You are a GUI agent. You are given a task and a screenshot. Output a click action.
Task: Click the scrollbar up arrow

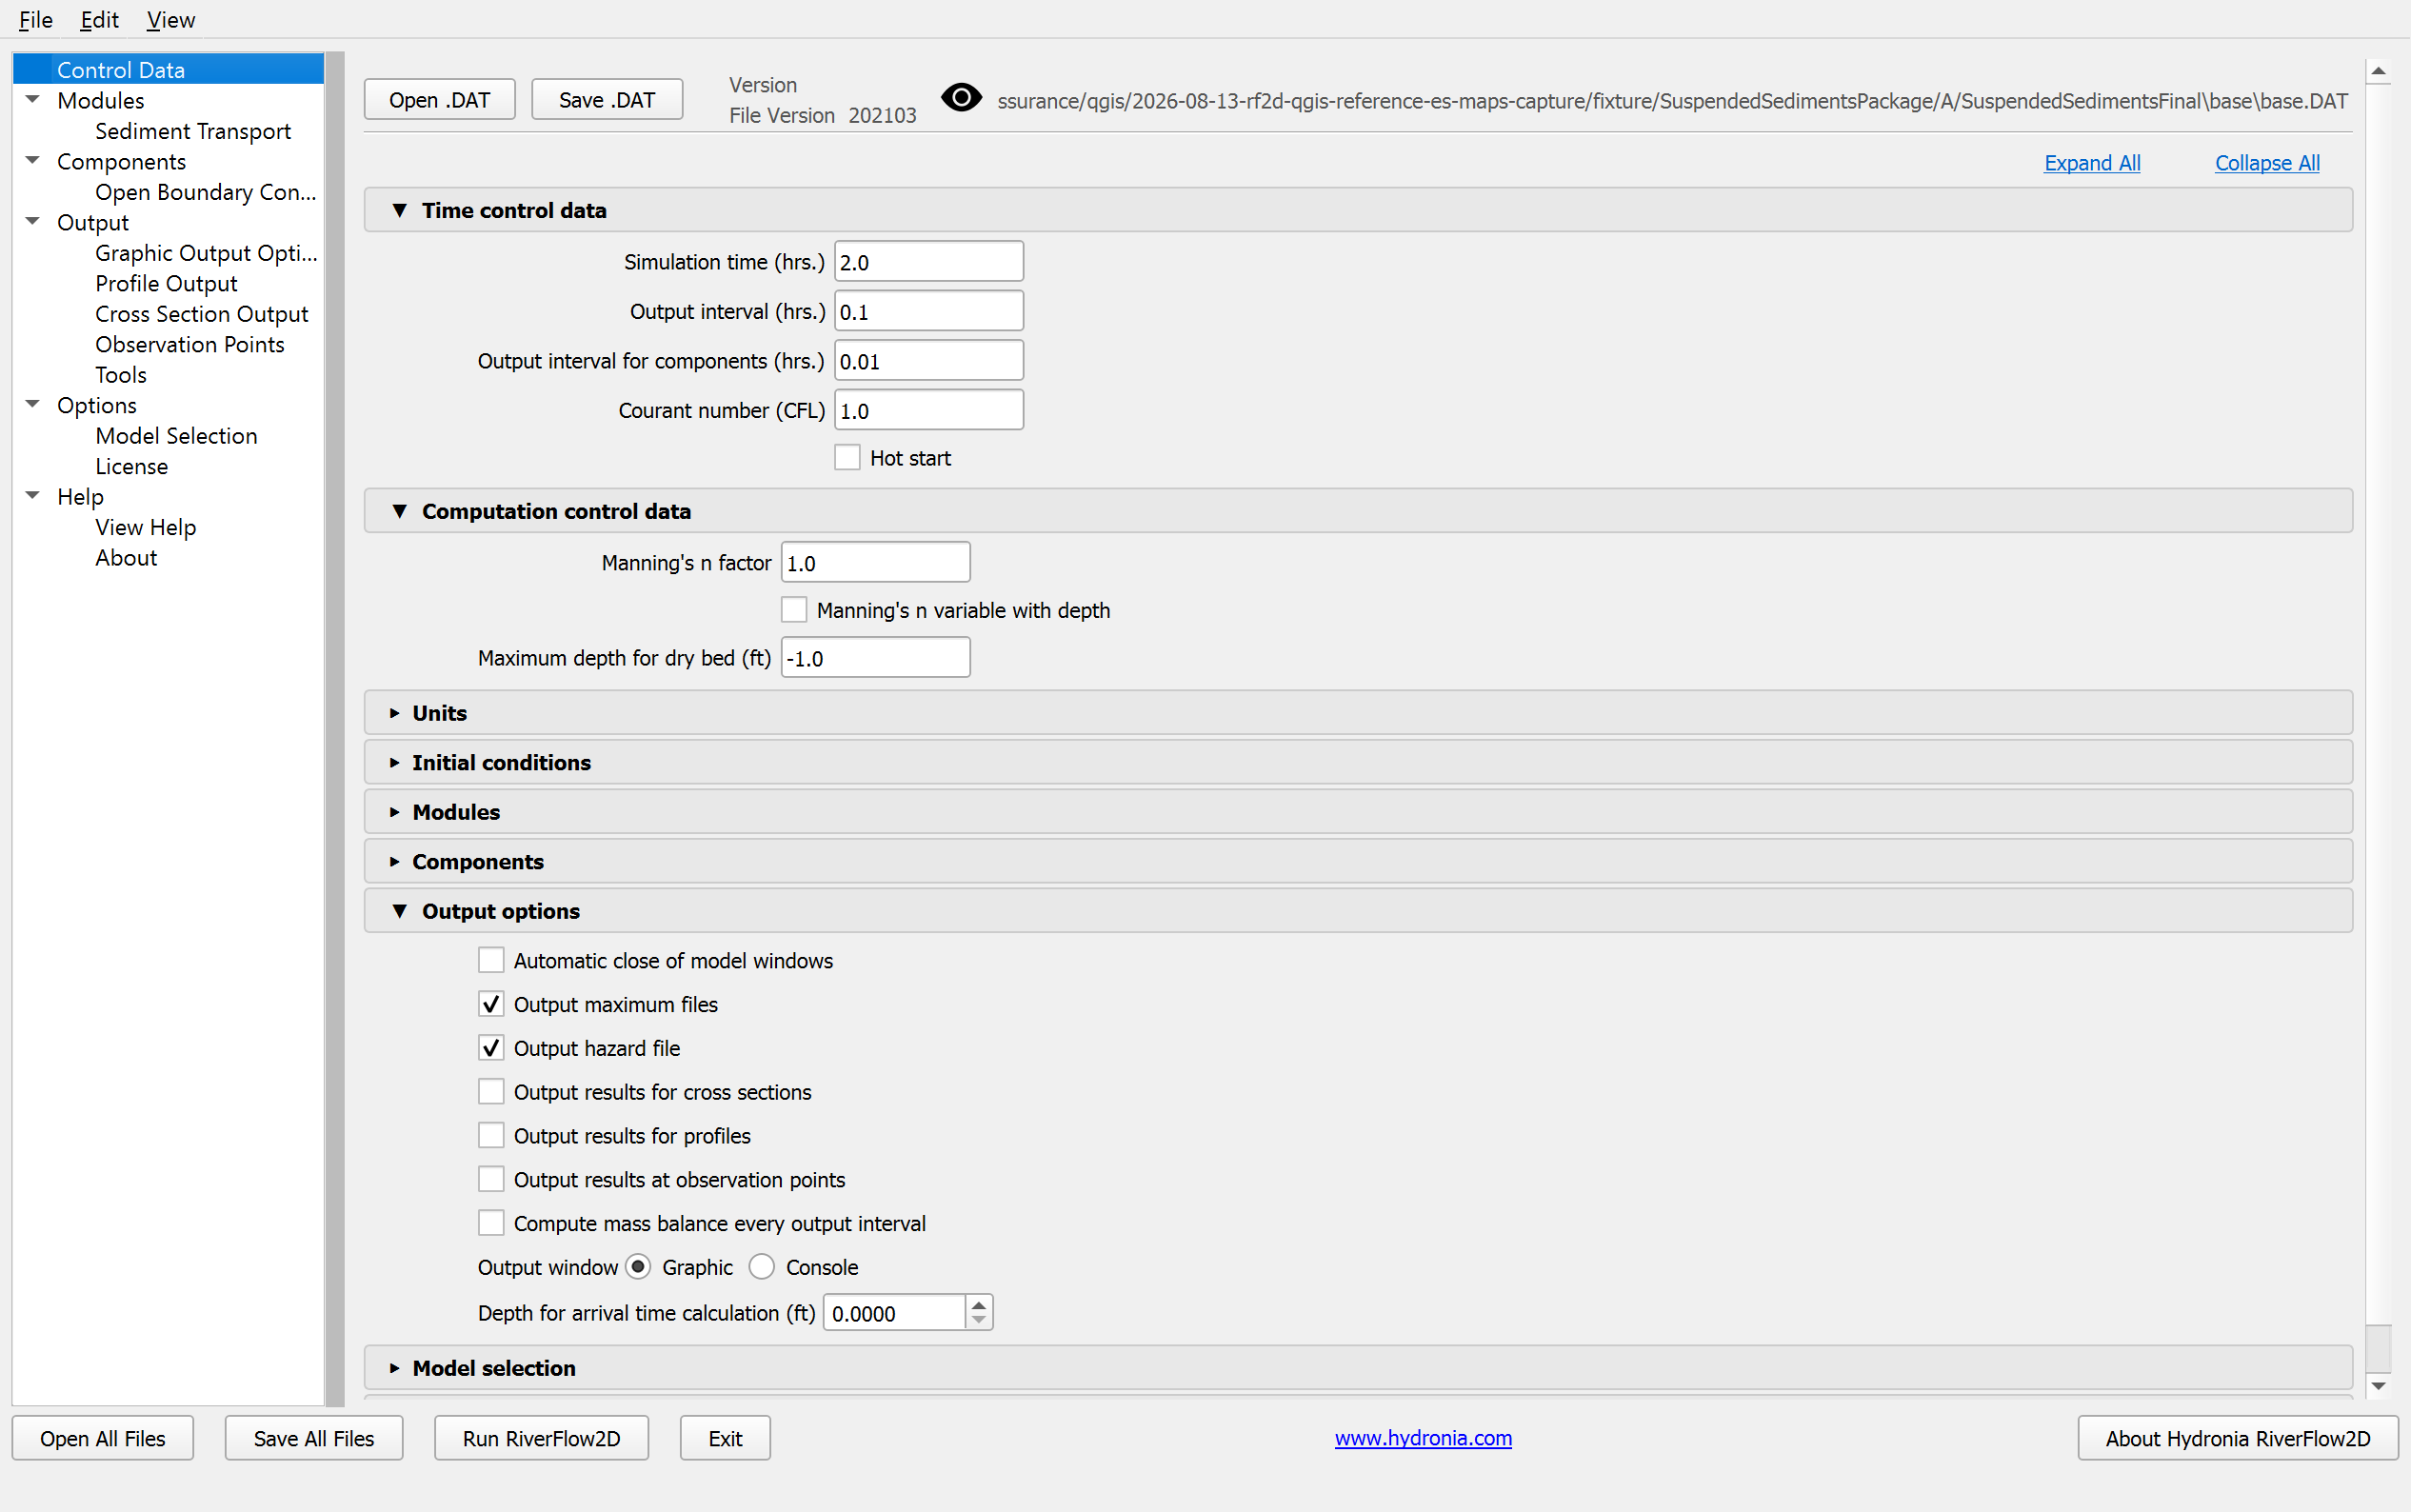pyautogui.click(x=2378, y=71)
